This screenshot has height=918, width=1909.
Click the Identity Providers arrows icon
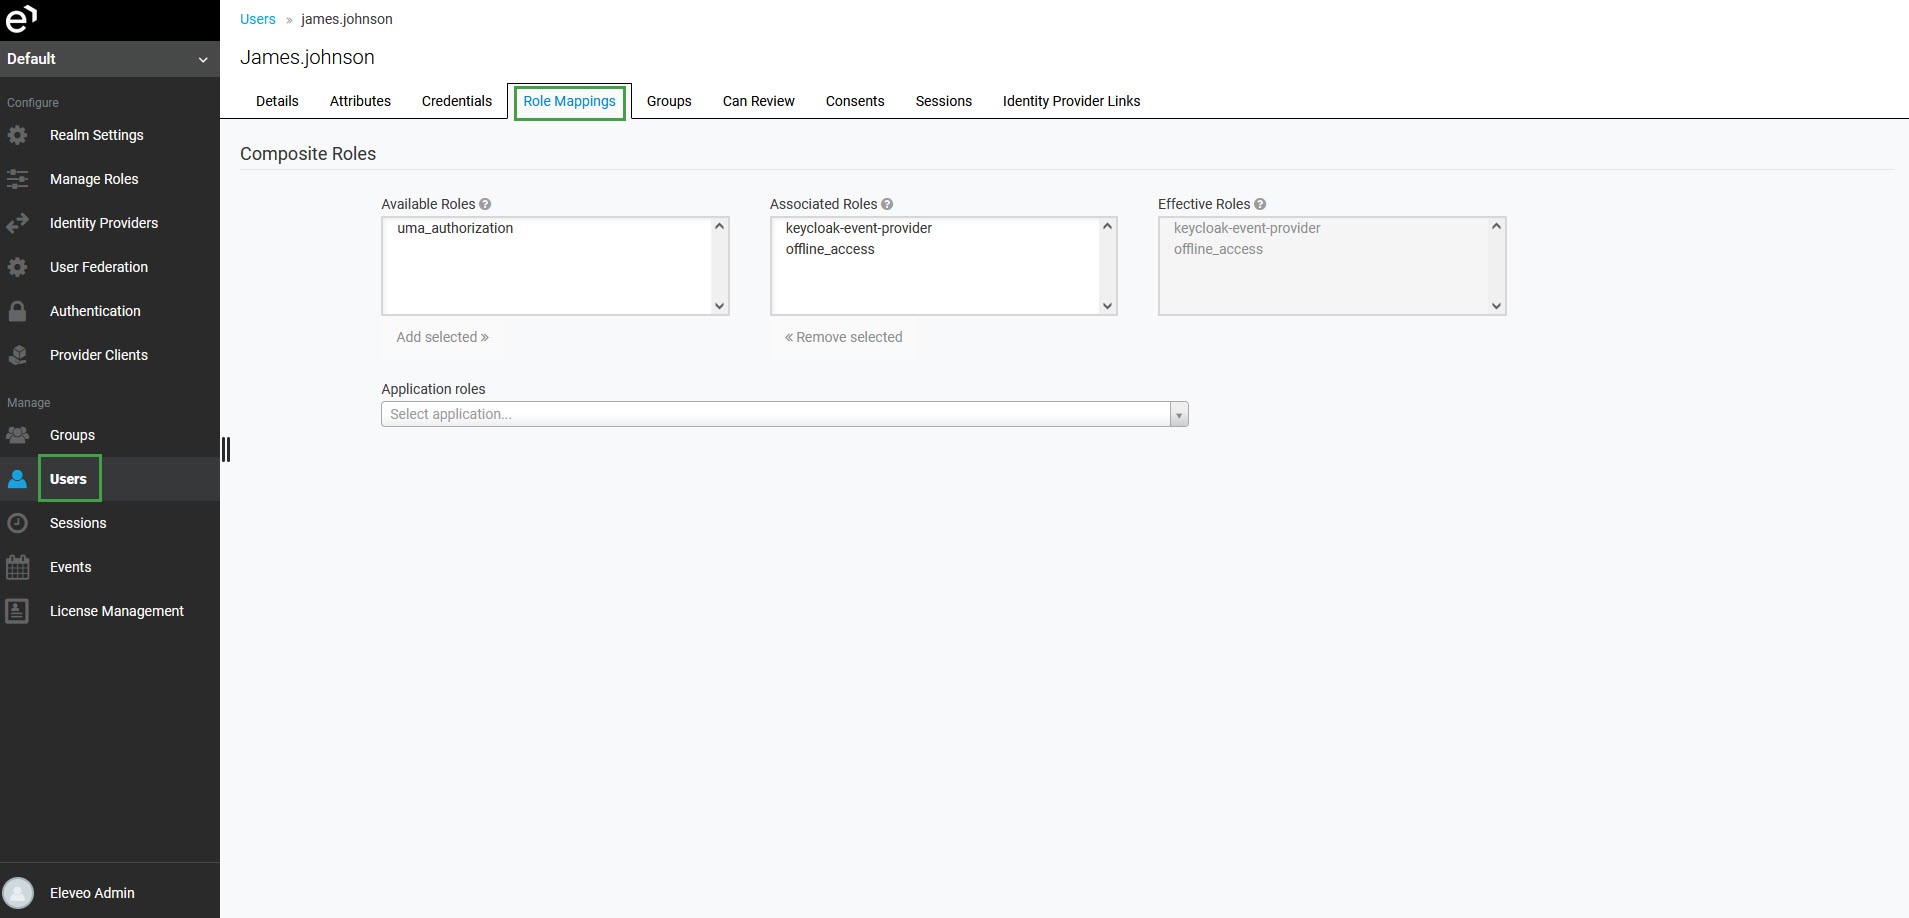(x=18, y=223)
